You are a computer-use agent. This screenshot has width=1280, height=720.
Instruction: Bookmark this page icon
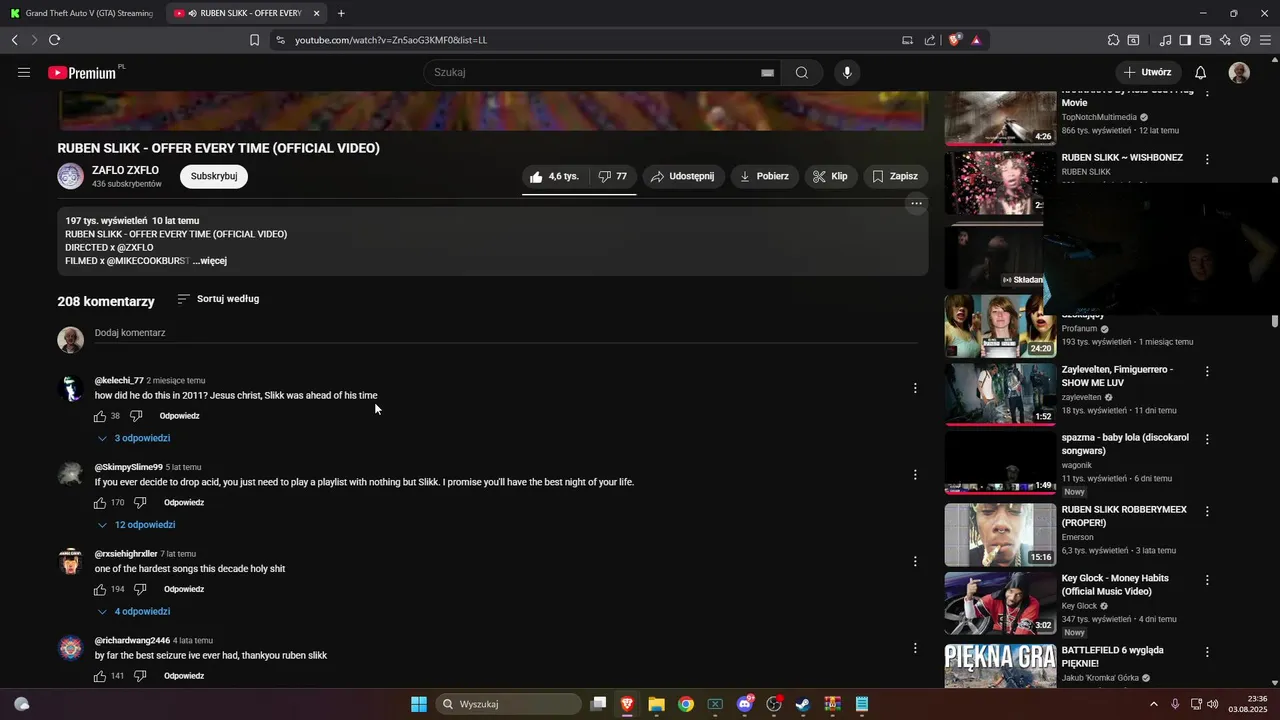coord(254,40)
